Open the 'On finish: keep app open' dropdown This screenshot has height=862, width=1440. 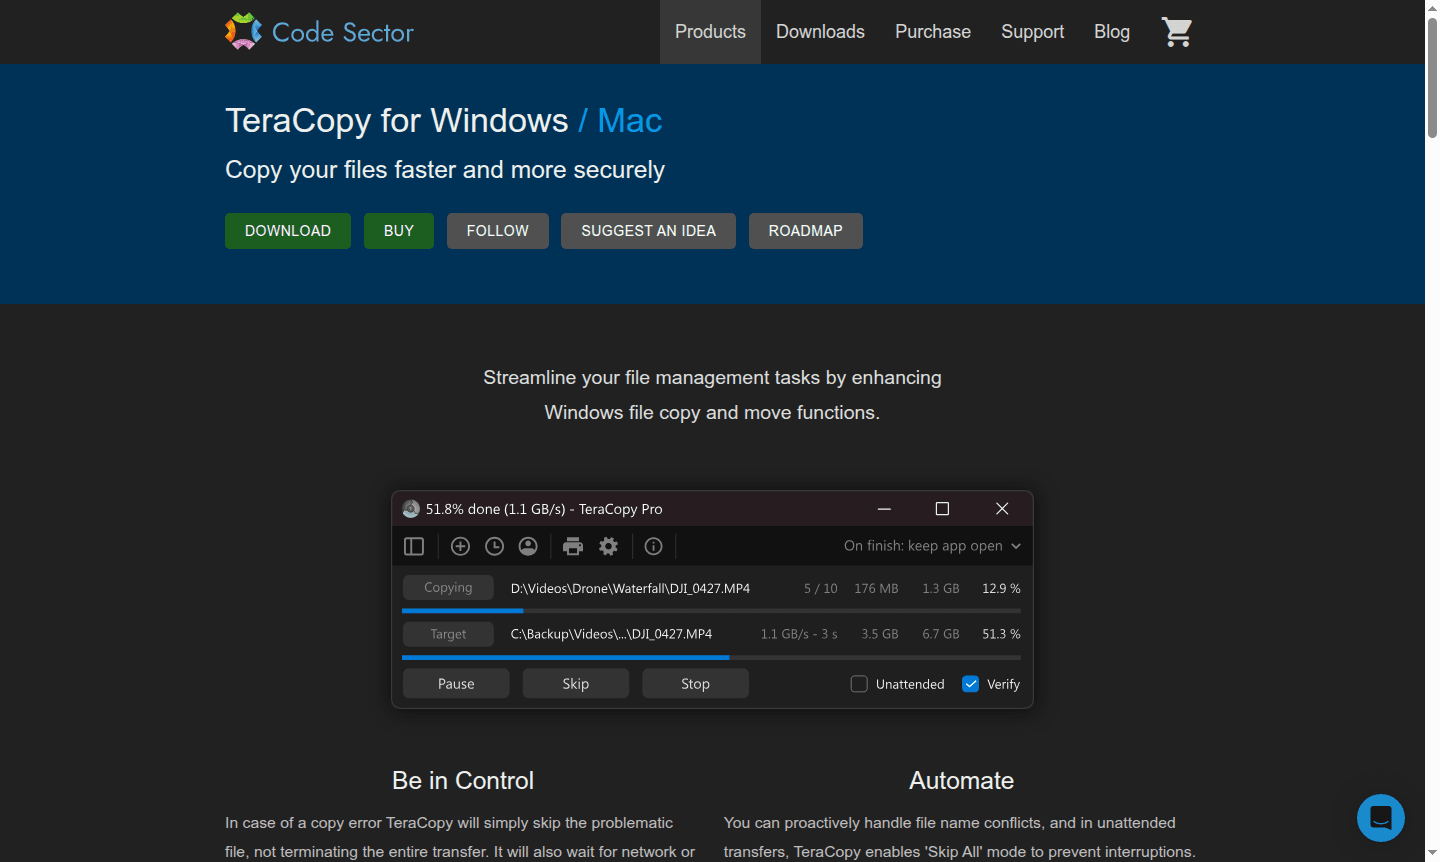[x=932, y=546]
